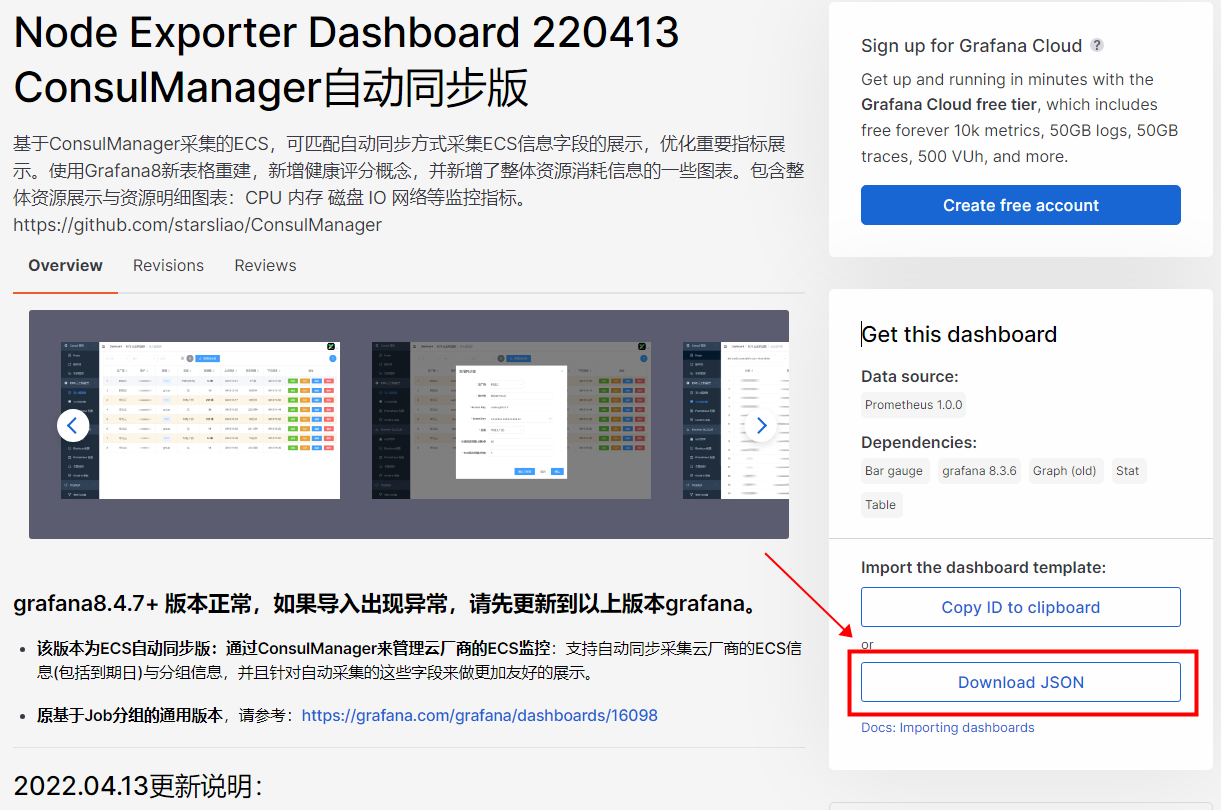The width and height of the screenshot is (1221, 810).
Task: Click the Bar gauge dependency tag
Action: (x=894, y=471)
